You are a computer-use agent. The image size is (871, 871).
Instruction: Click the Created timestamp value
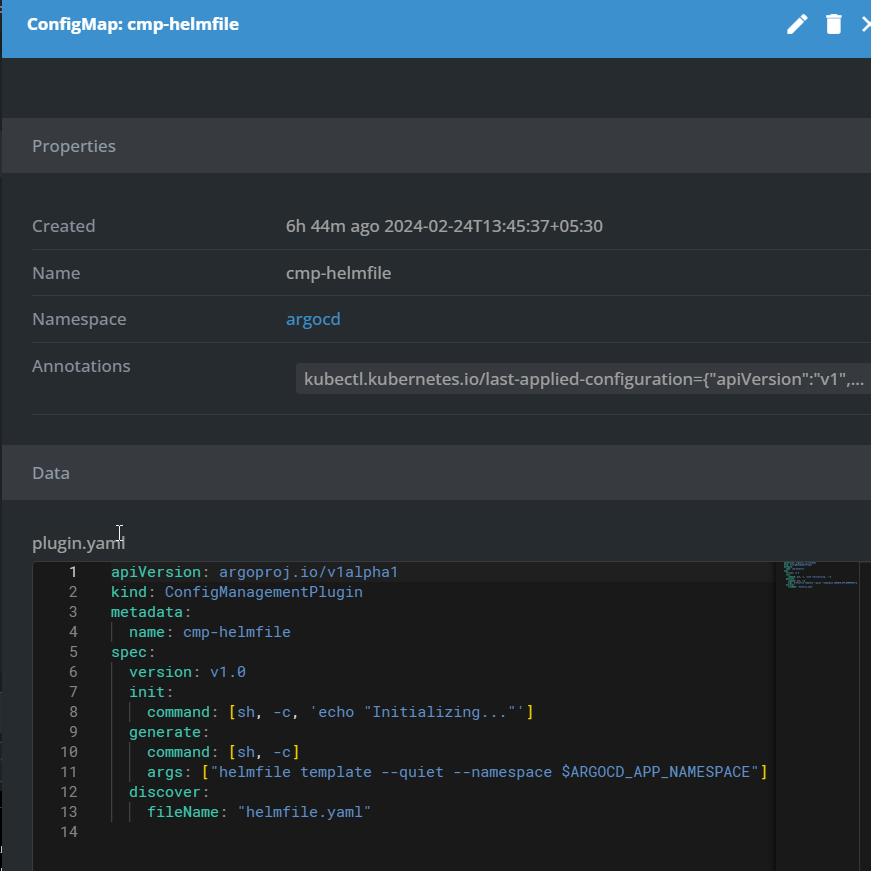click(x=444, y=225)
